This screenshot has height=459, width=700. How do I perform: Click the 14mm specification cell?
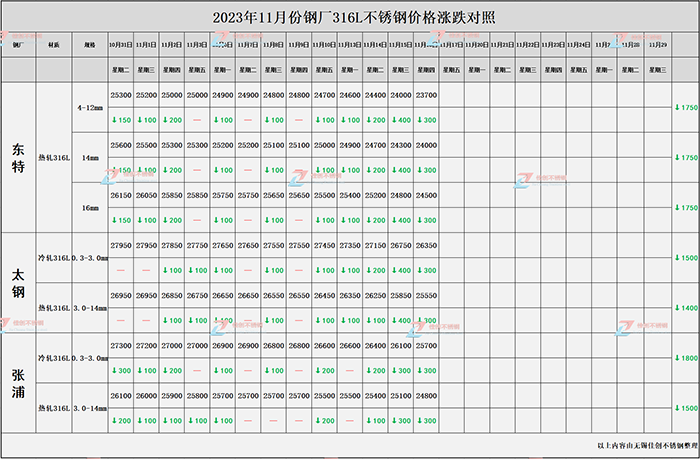pyautogui.click(x=90, y=158)
